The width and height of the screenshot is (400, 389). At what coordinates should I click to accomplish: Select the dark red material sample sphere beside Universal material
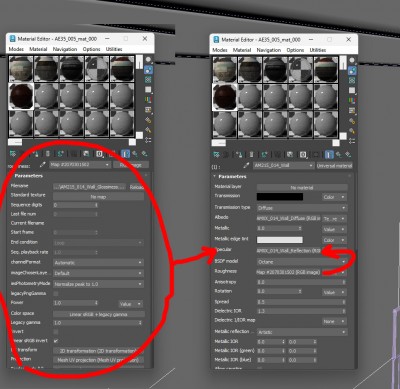(x=225, y=97)
